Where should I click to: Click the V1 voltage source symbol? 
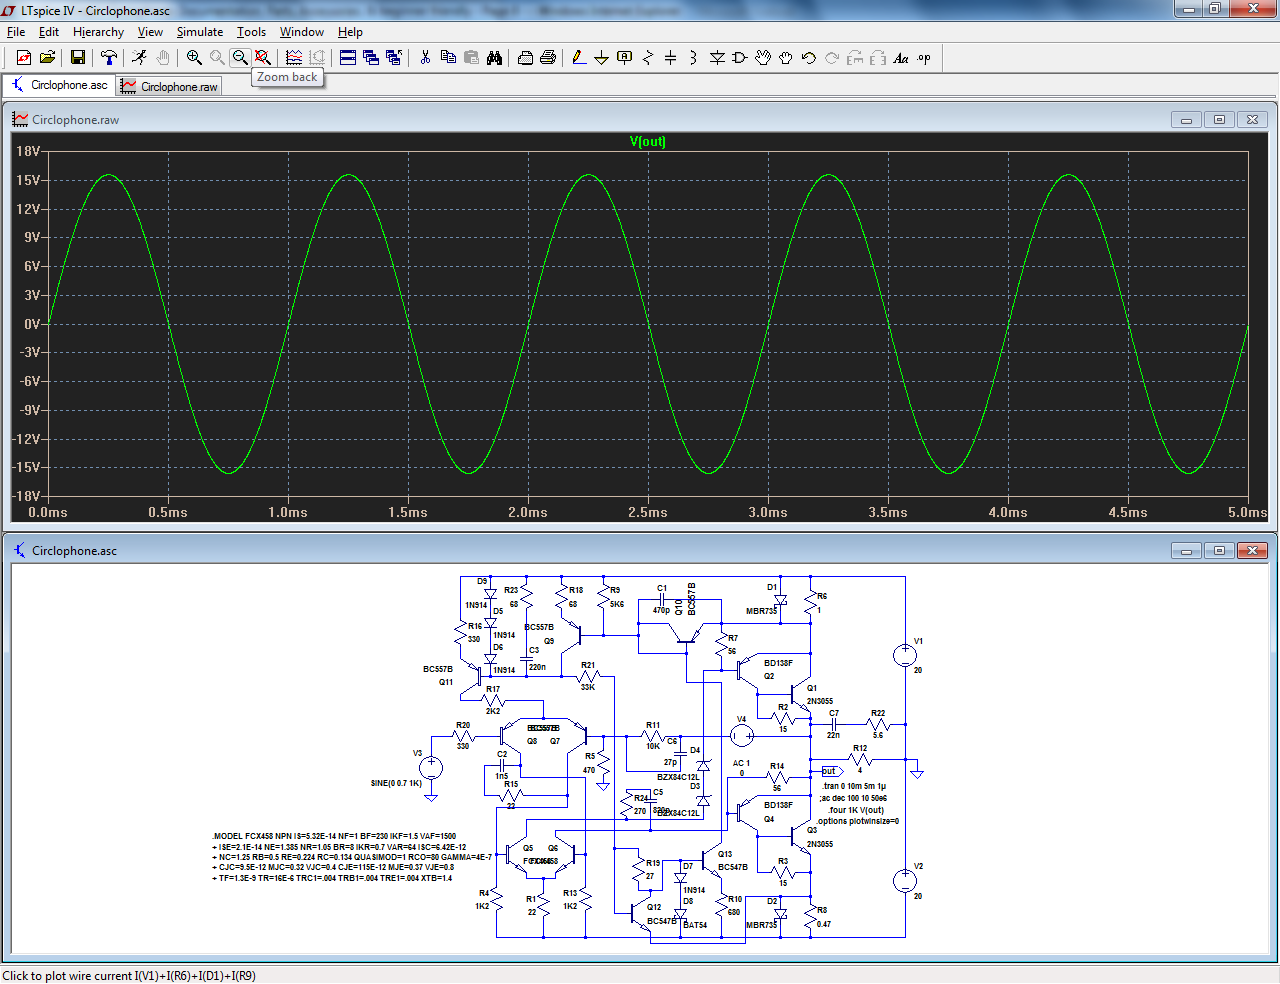904,656
